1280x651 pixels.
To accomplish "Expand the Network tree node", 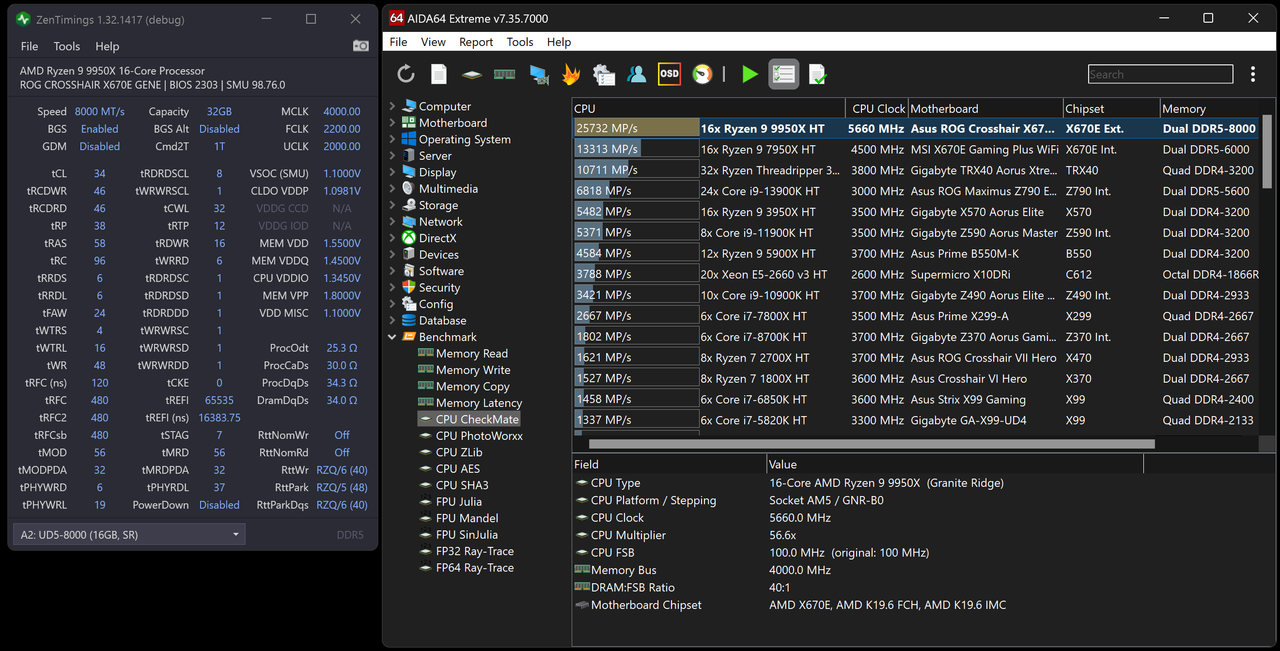I will (392, 222).
